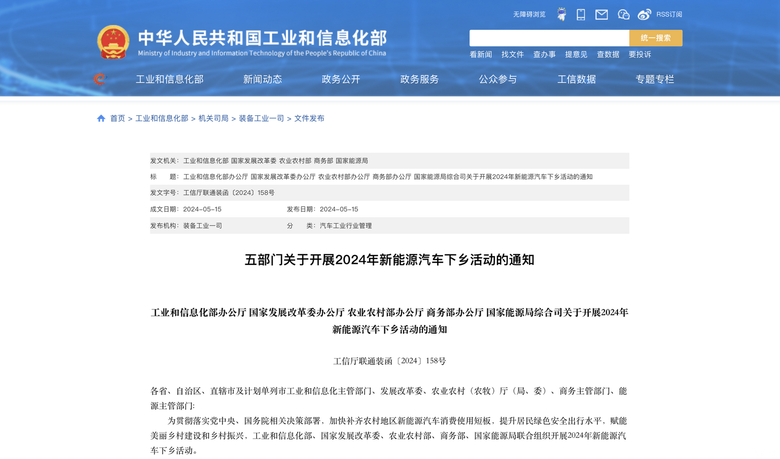Click headline 五部门关于开展2024年新能源汽车下乡活动的通知
The image size is (780, 459).
pyautogui.click(x=390, y=260)
